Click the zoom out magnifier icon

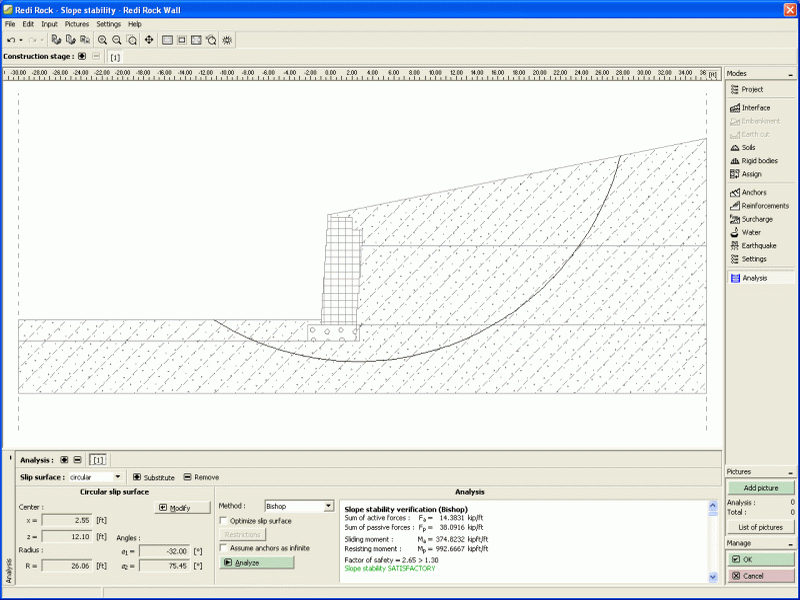click(x=117, y=40)
